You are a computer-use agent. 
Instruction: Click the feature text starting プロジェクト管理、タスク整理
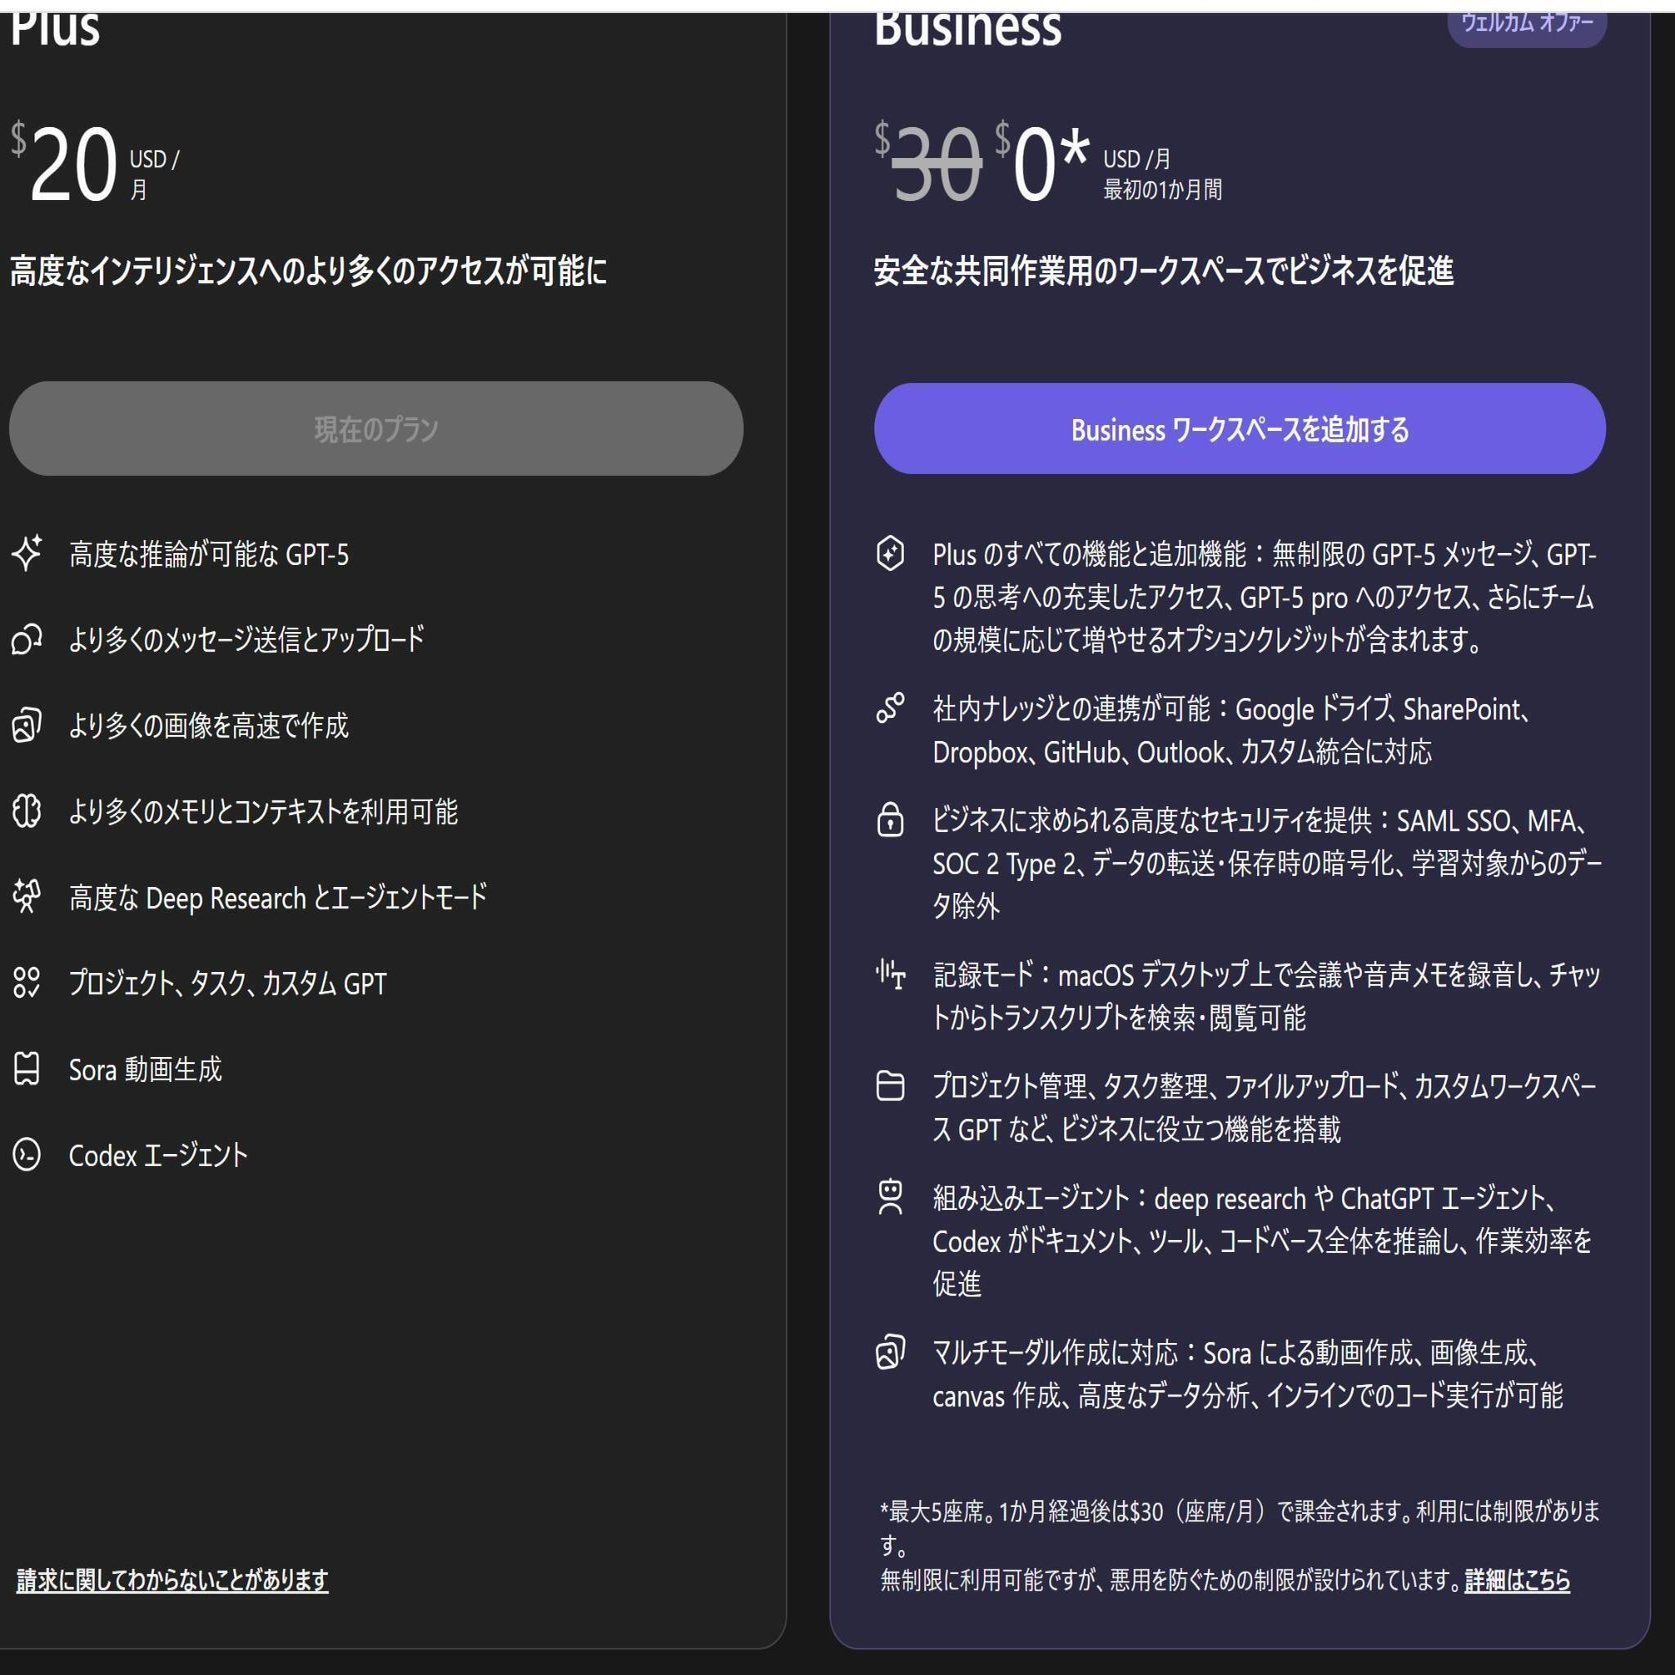coord(1265,1108)
